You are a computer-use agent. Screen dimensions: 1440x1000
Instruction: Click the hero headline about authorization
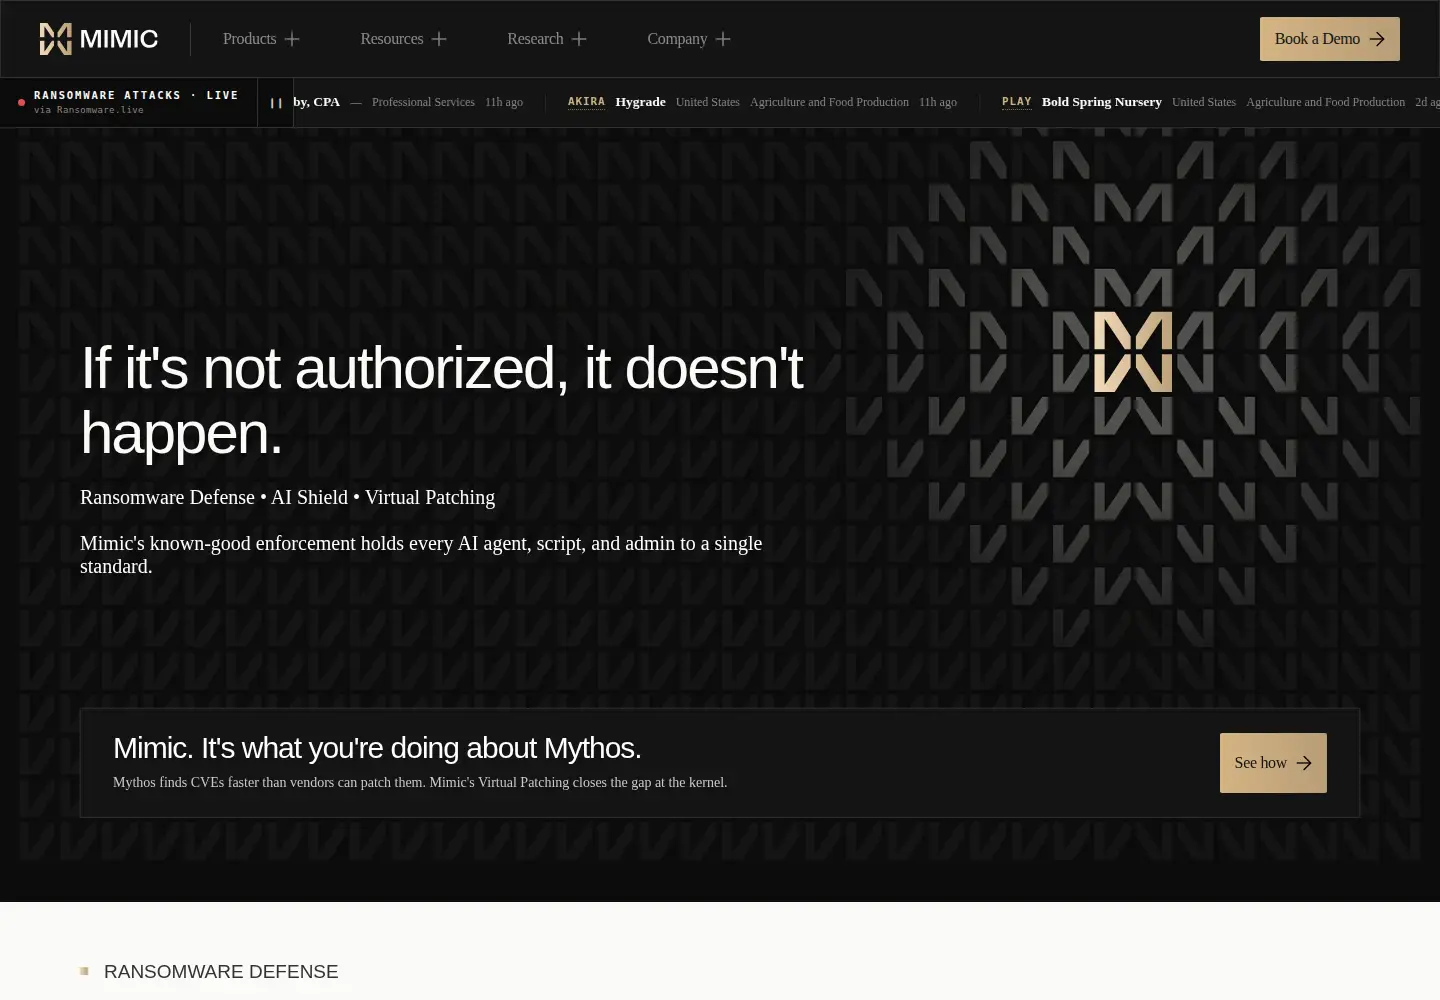tap(441, 400)
